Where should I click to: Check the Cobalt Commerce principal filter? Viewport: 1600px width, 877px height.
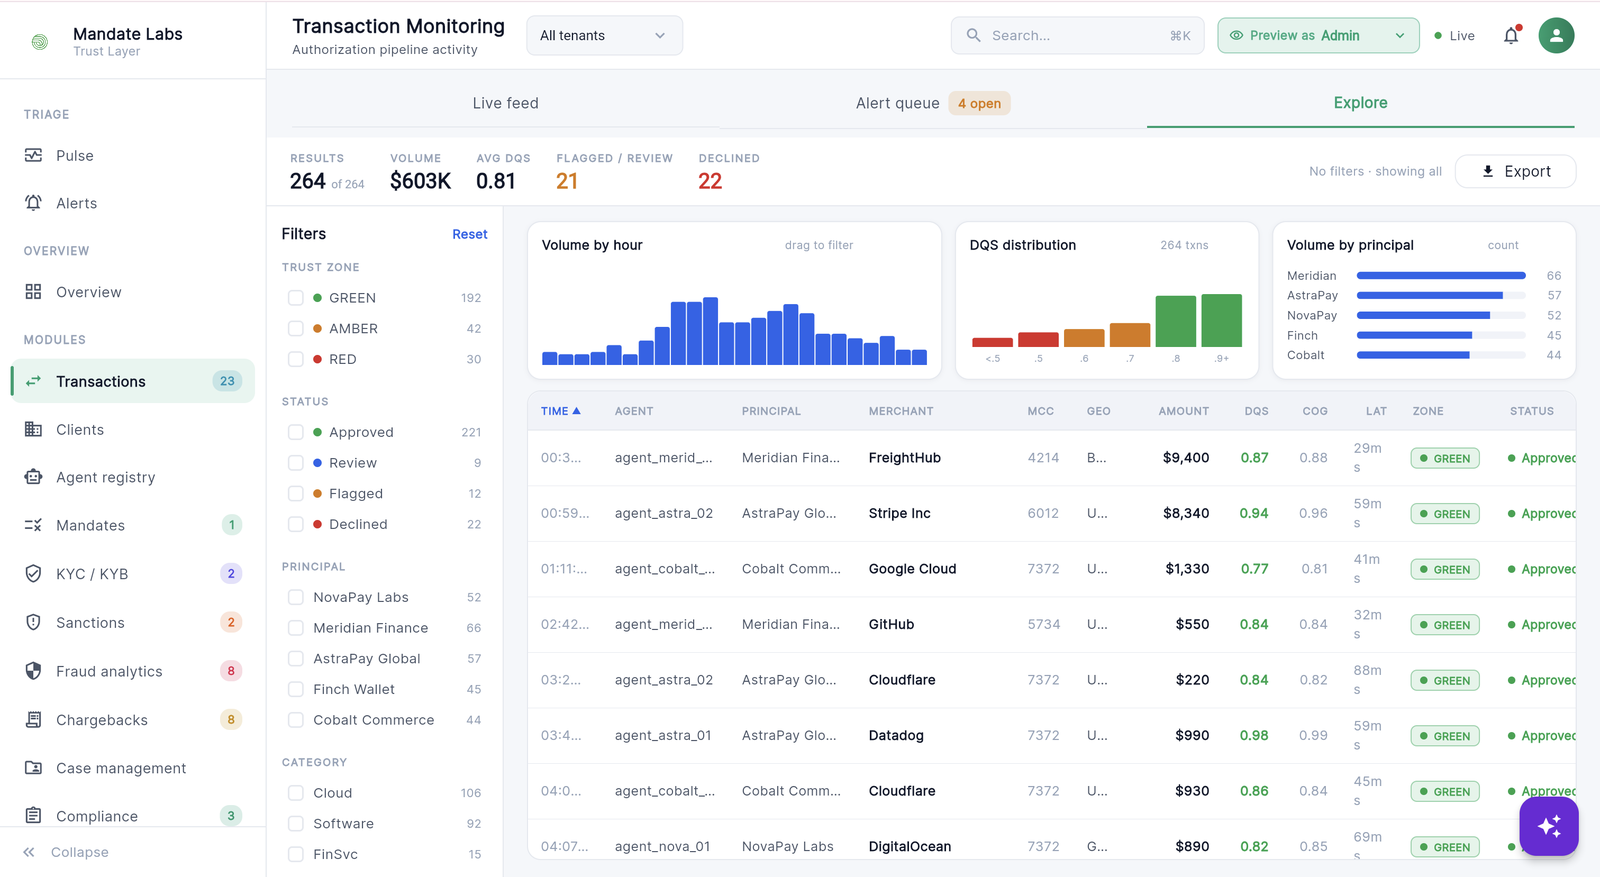tap(295, 720)
